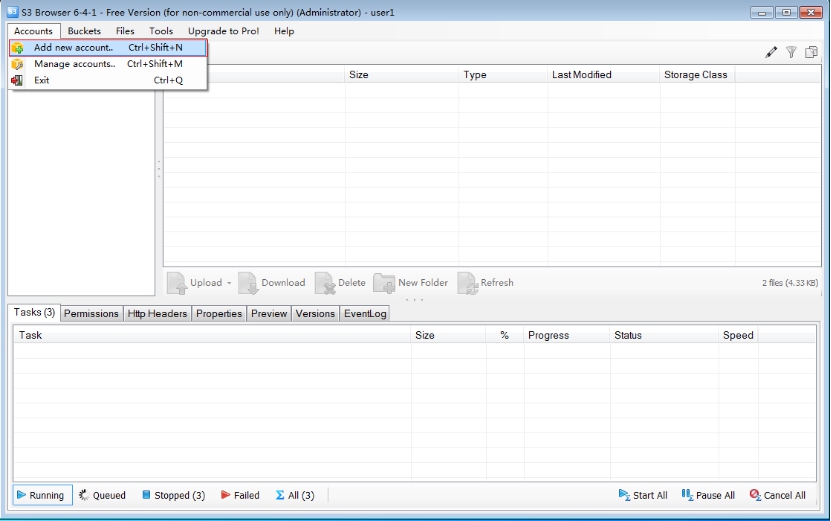The image size is (831, 521).
Task: Show only Running tasks
Action: click(42, 495)
